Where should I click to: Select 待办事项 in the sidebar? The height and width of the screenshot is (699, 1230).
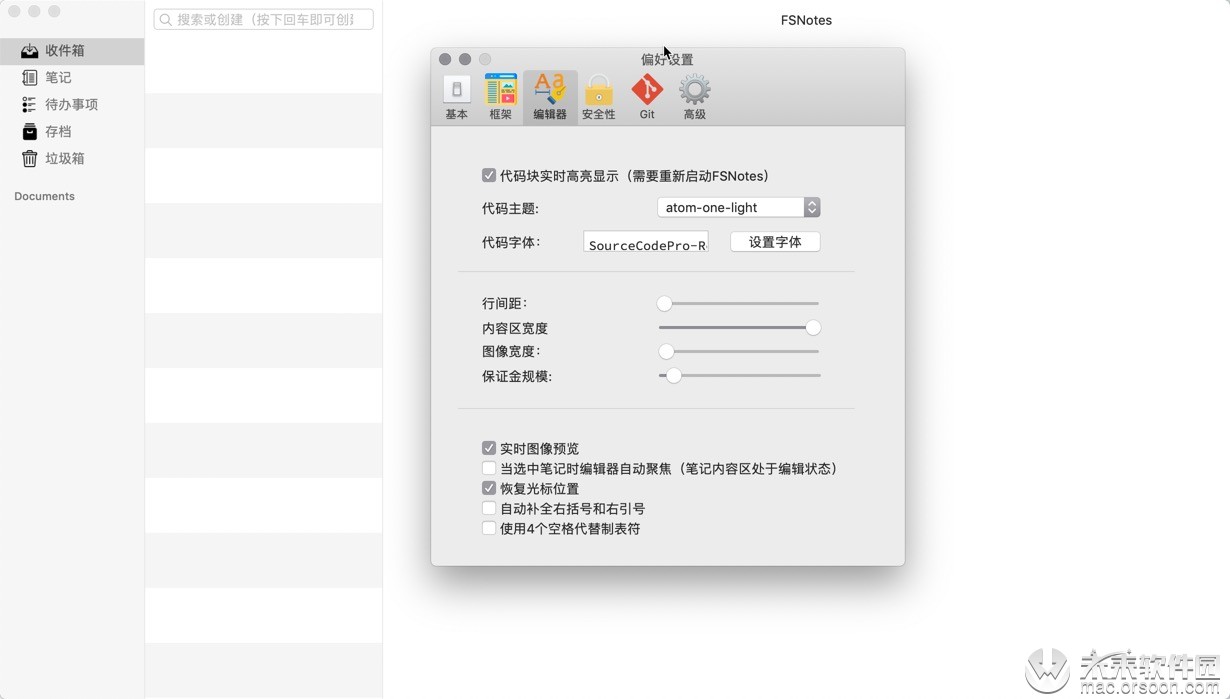tap(72, 105)
